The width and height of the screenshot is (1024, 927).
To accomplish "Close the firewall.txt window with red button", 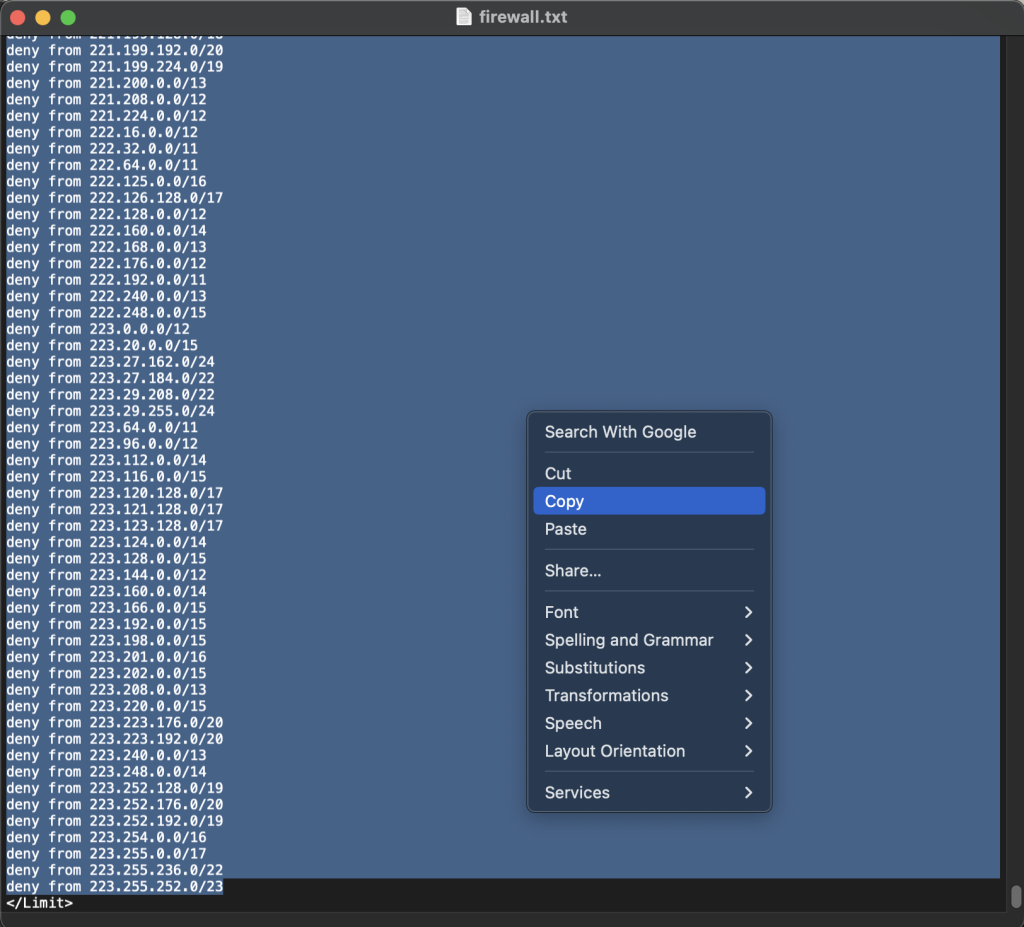I will coord(17,18).
